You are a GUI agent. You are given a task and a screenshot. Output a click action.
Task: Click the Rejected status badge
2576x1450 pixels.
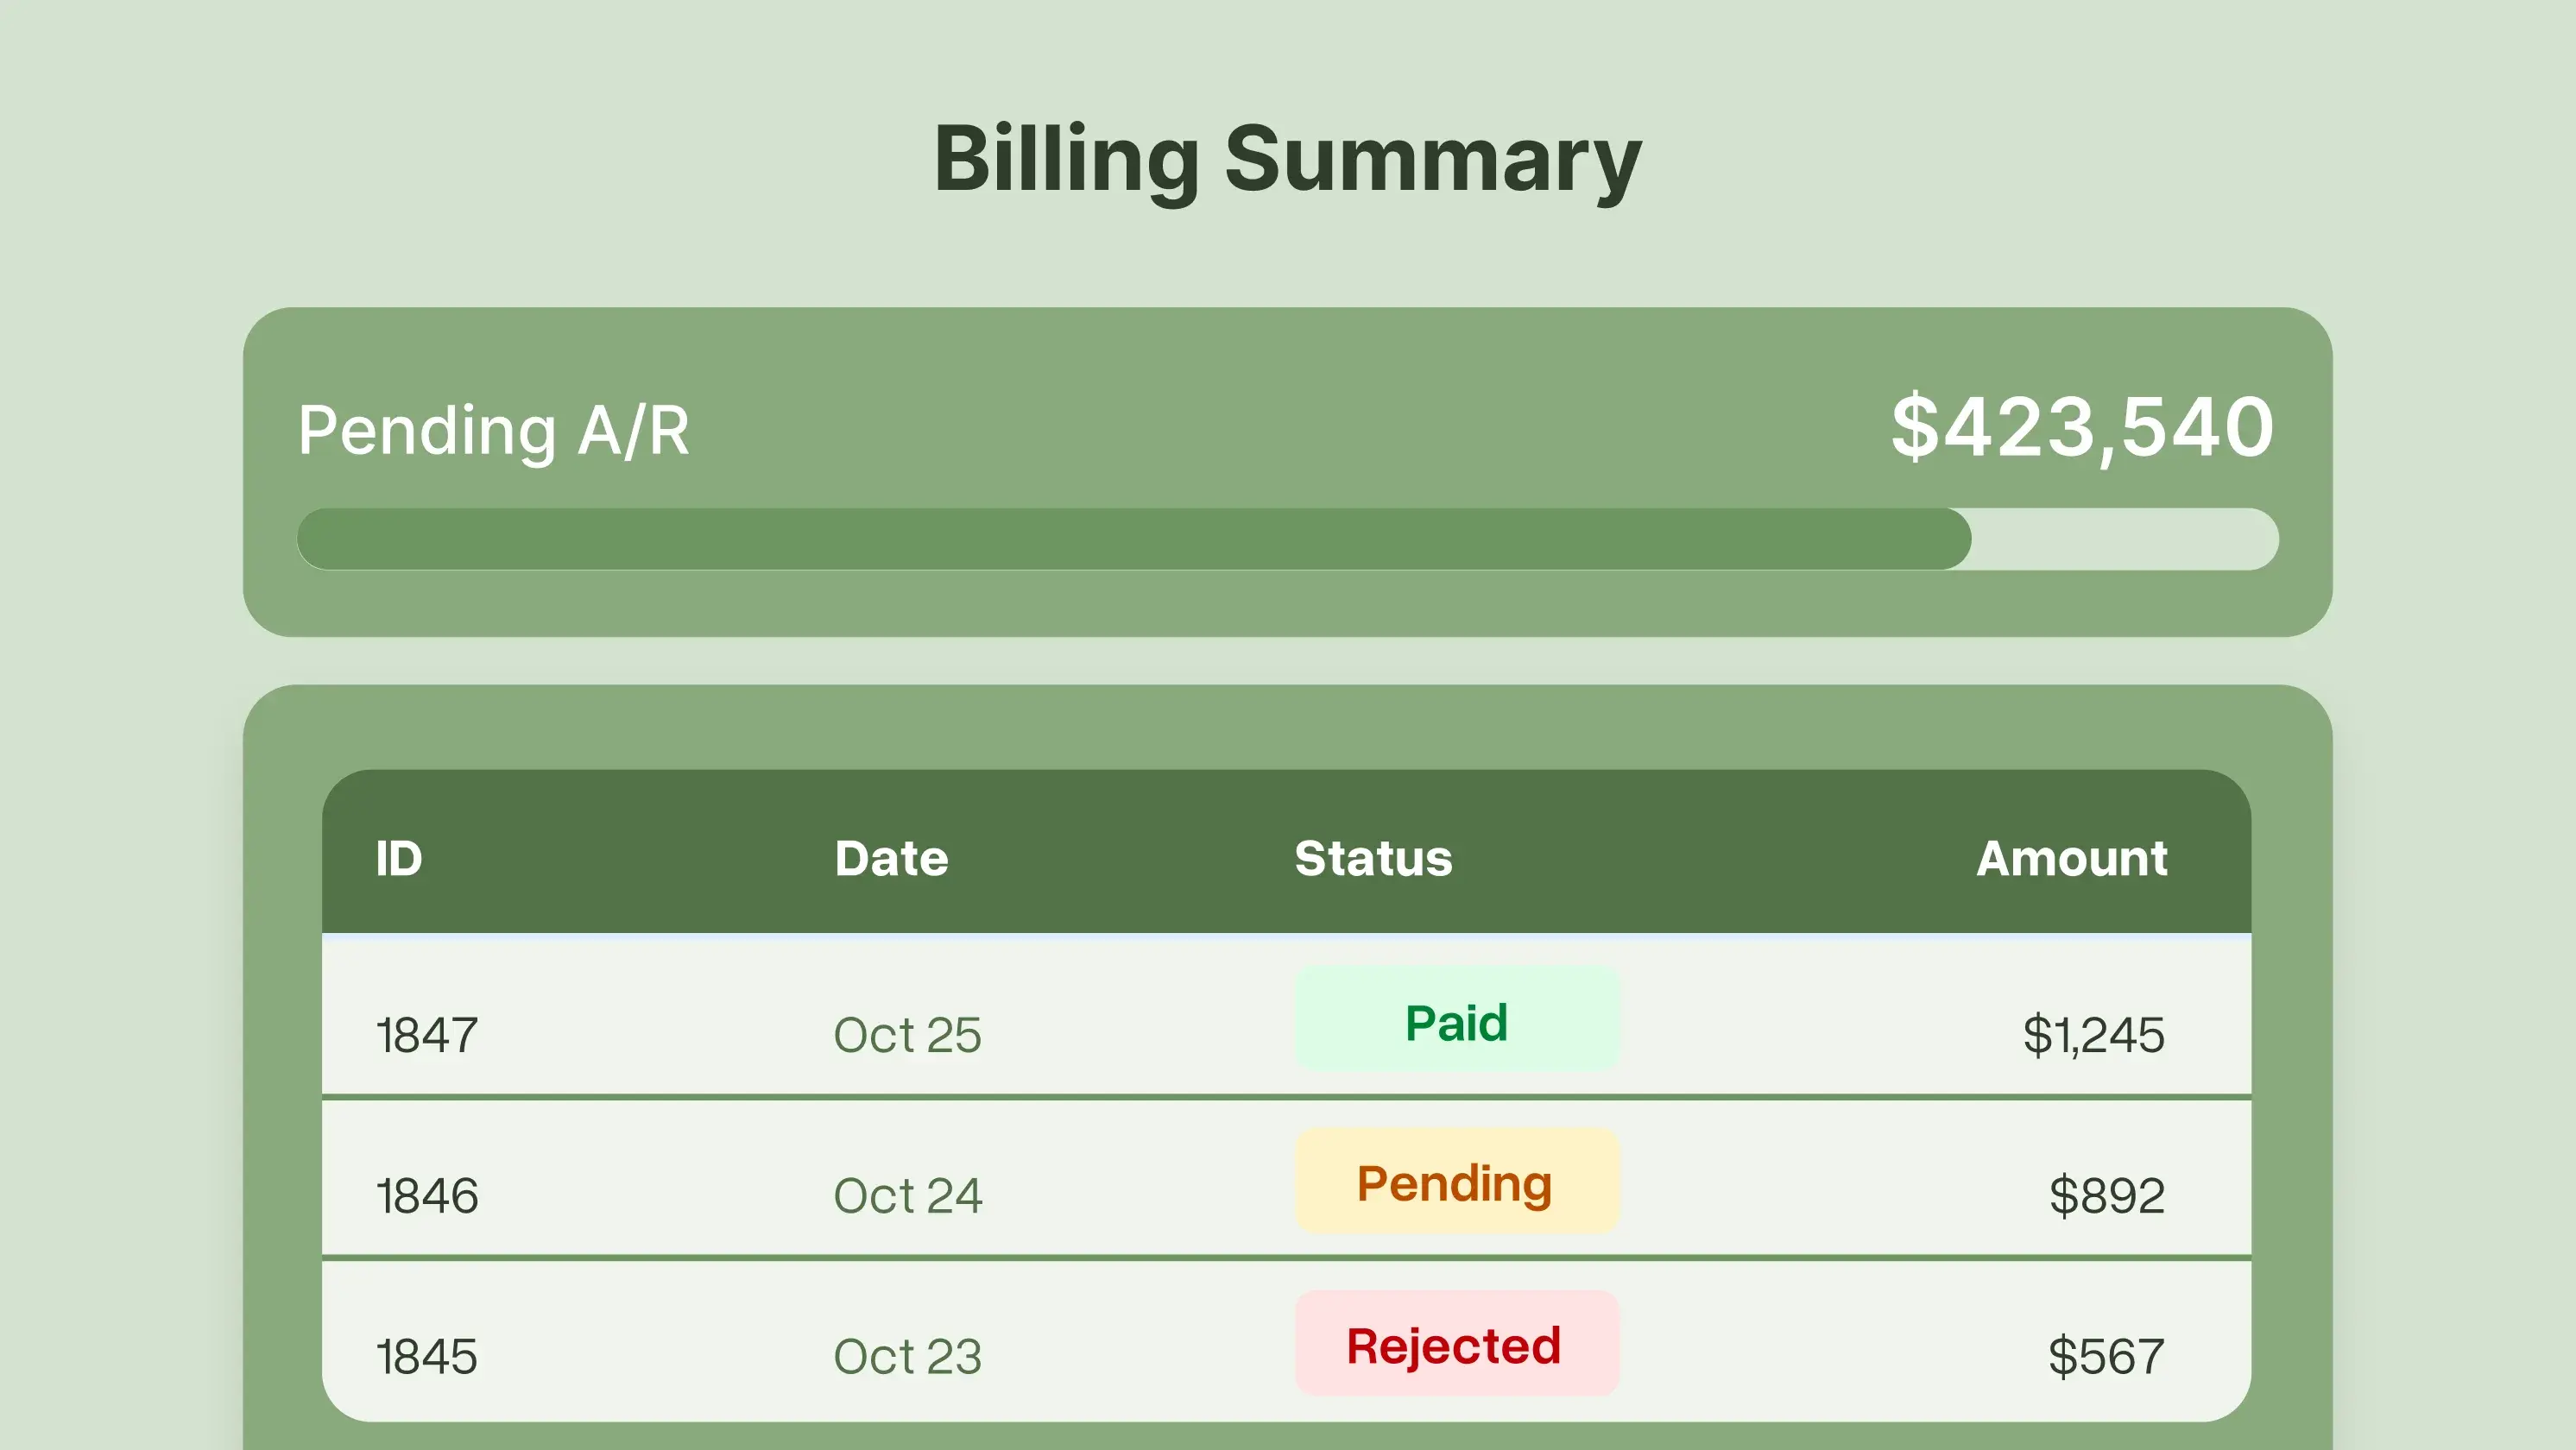coord(1456,1344)
